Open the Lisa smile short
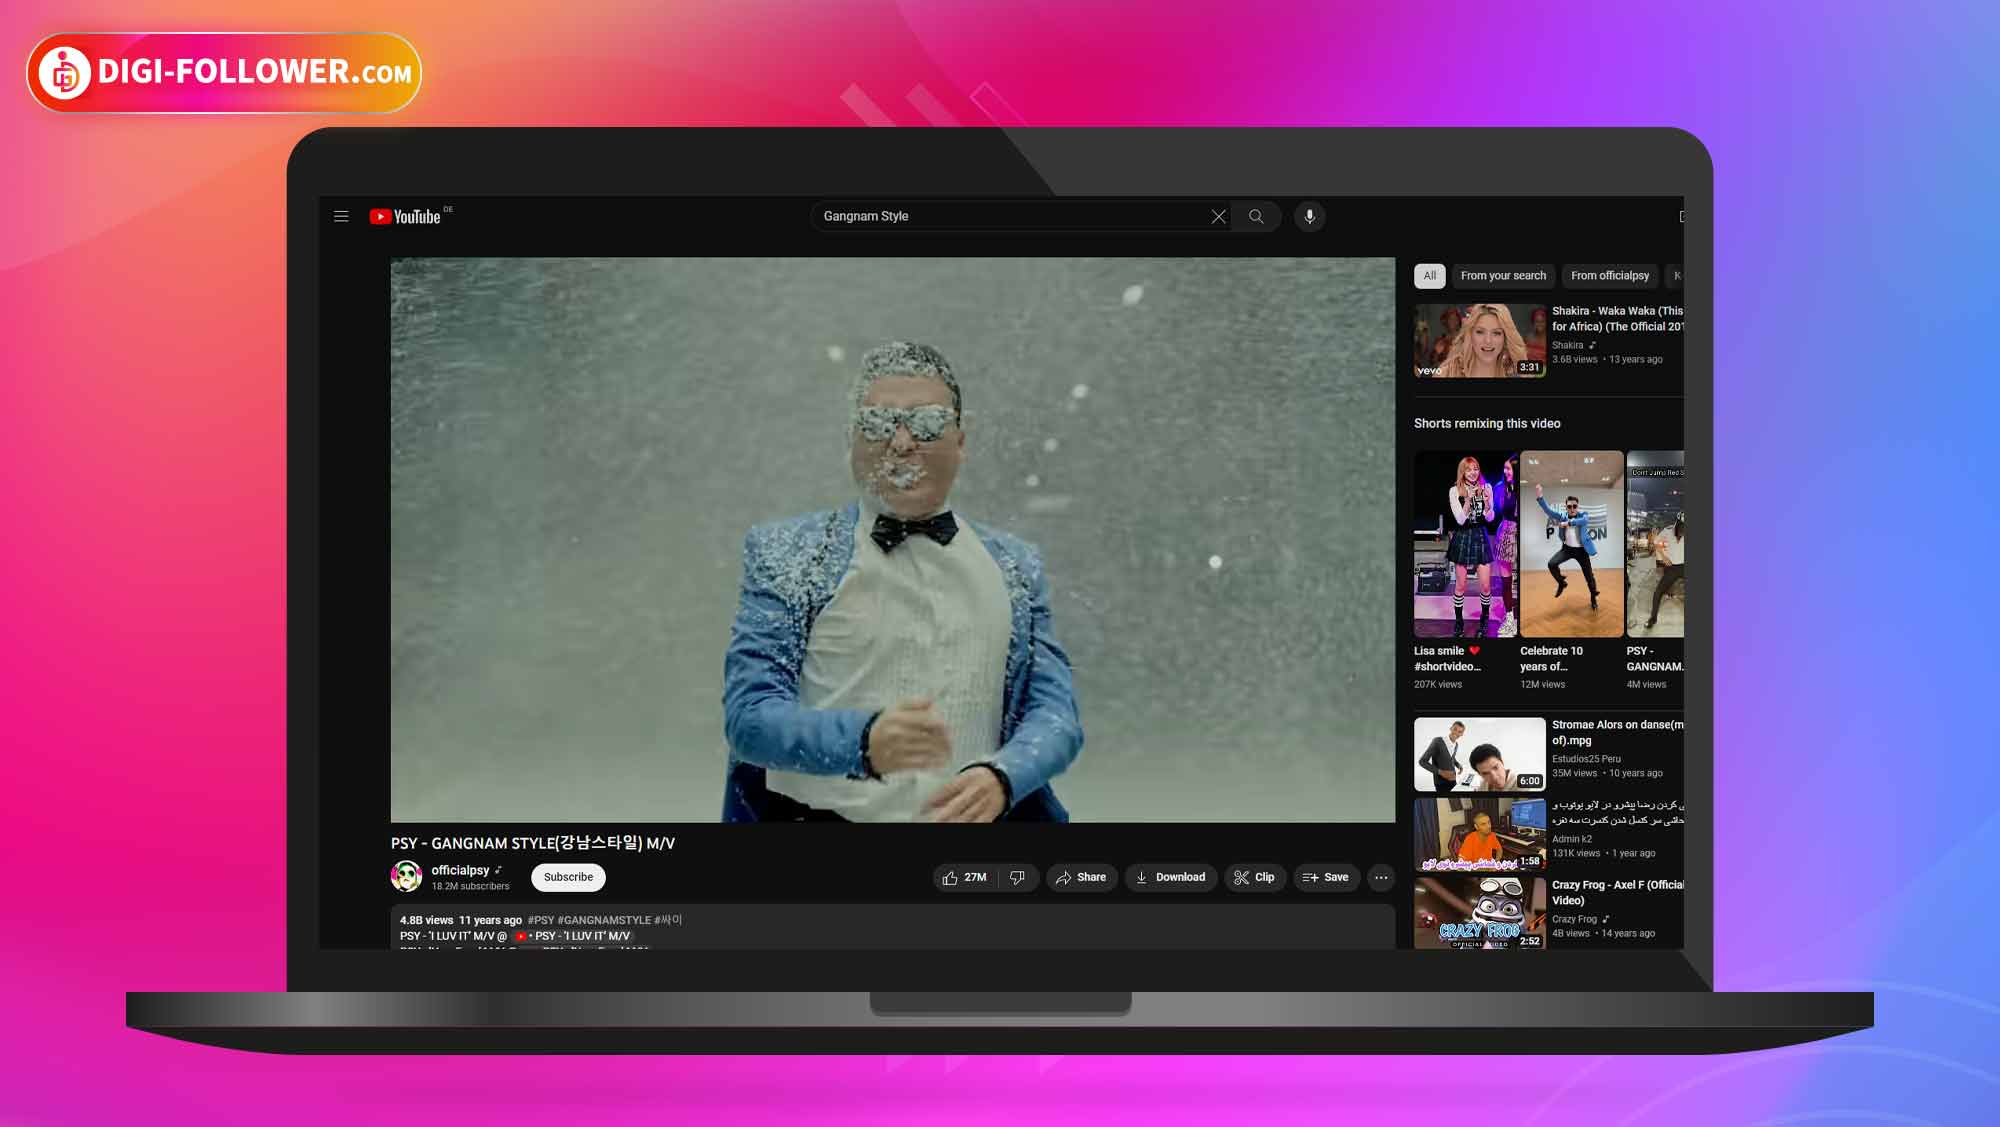Image resolution: width=2000 pixels, height=1127 pixels. coord(1465,544)
